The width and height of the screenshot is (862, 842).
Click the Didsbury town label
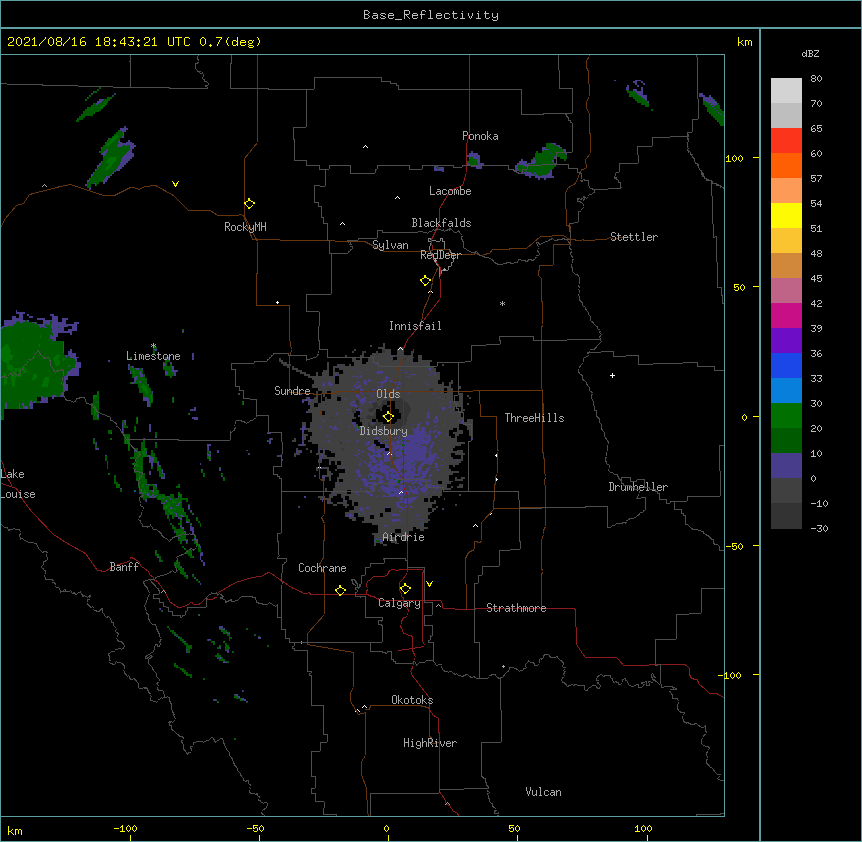(383, 431)
